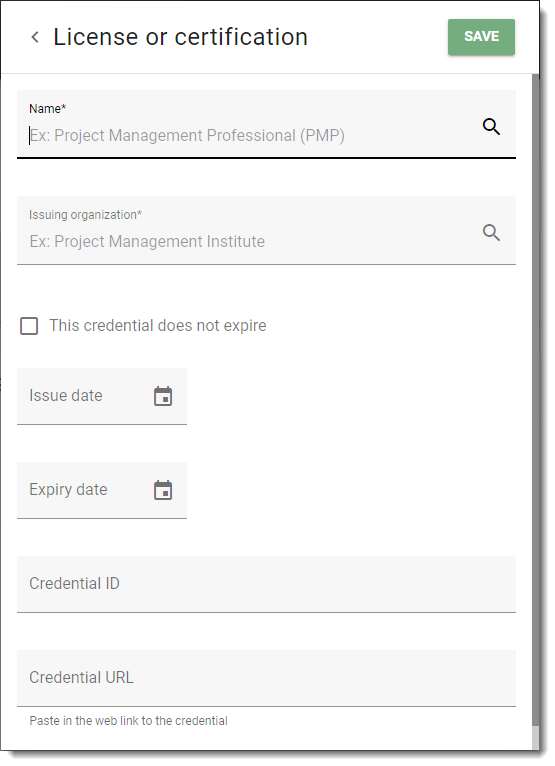
Task: Select the Expiry date field
Action: 102,490
